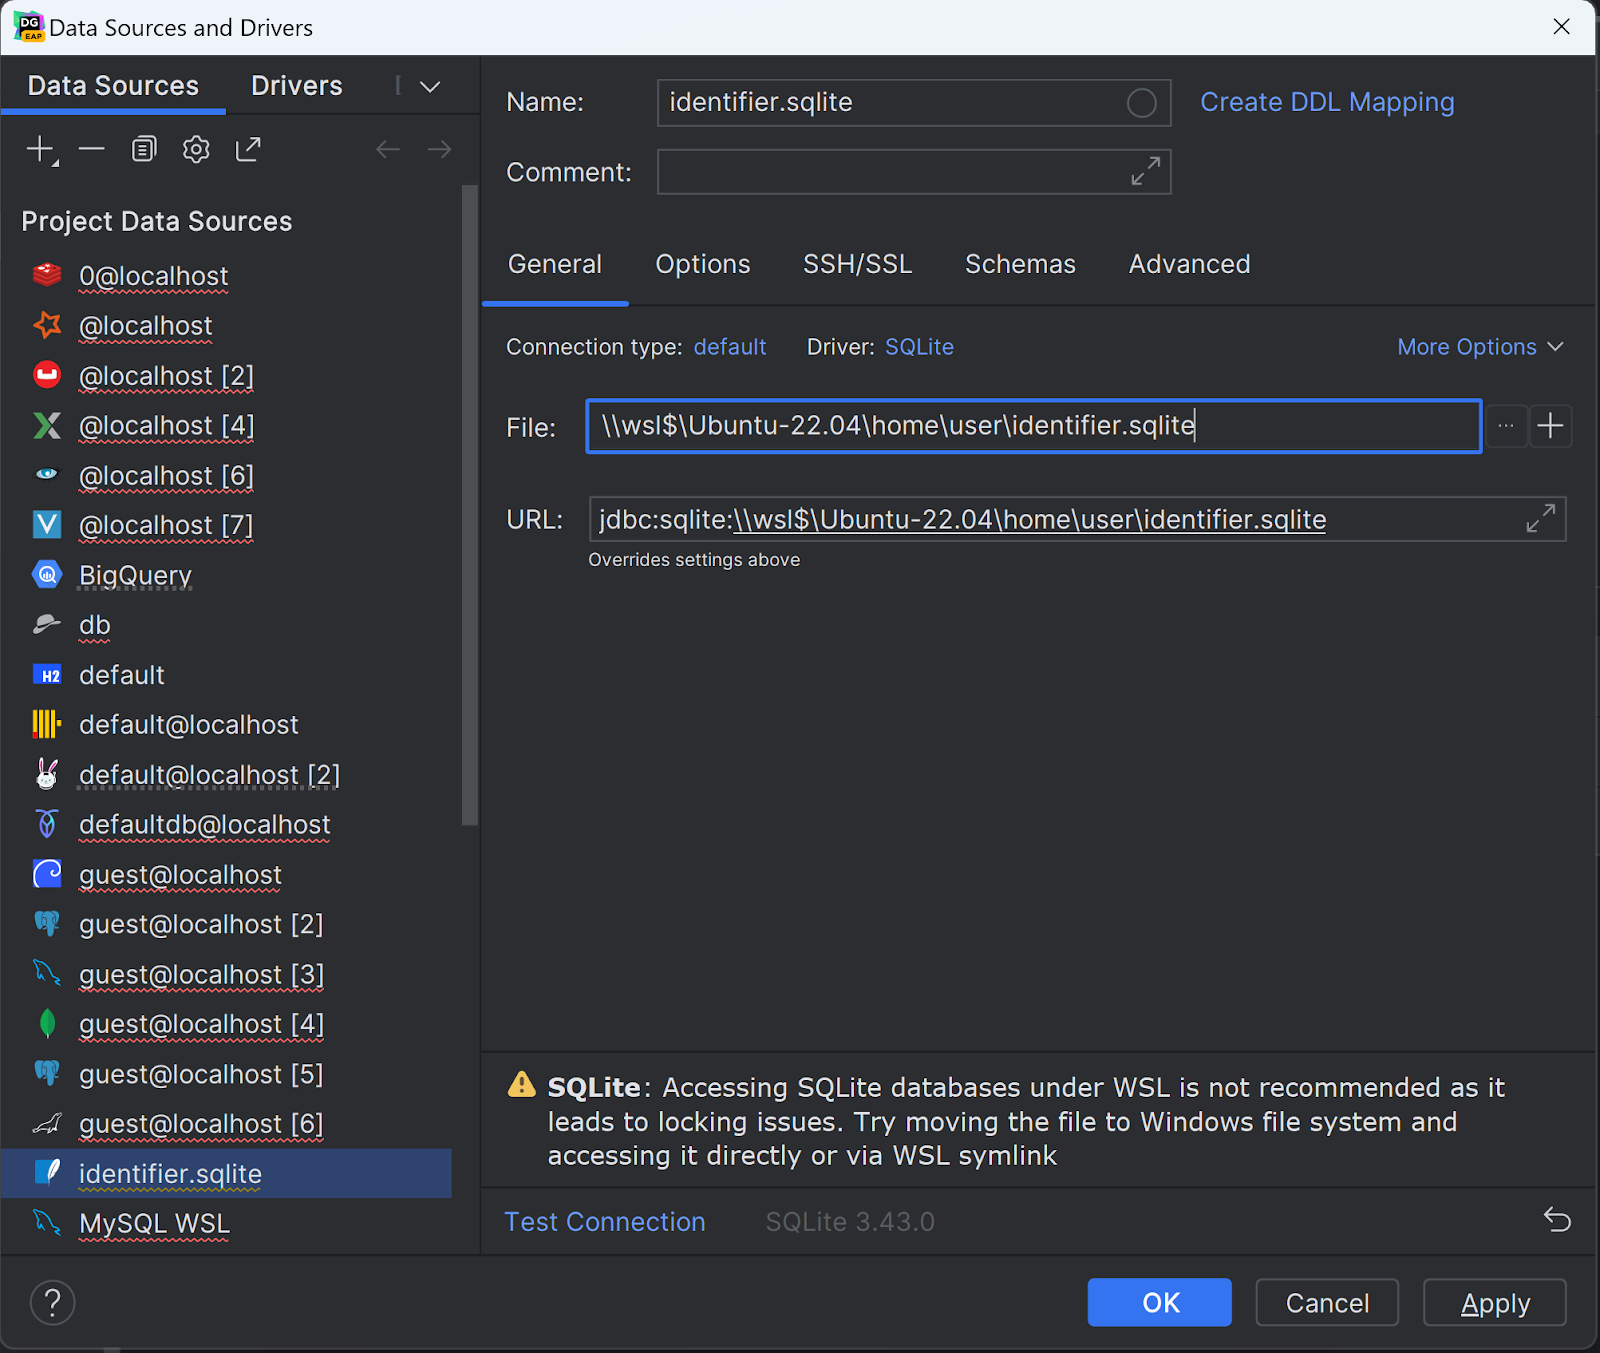This screenshot has height=1353, width=1600.
Task: Select the 0@localhost Redis data source
Action: (226, 275)
